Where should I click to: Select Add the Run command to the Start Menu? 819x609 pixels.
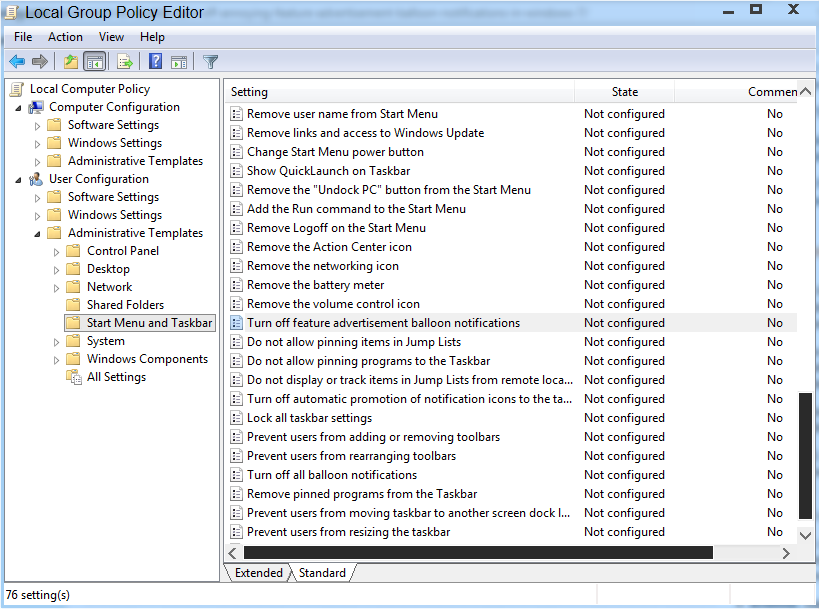pyautogui.click(x=356, y=209)
